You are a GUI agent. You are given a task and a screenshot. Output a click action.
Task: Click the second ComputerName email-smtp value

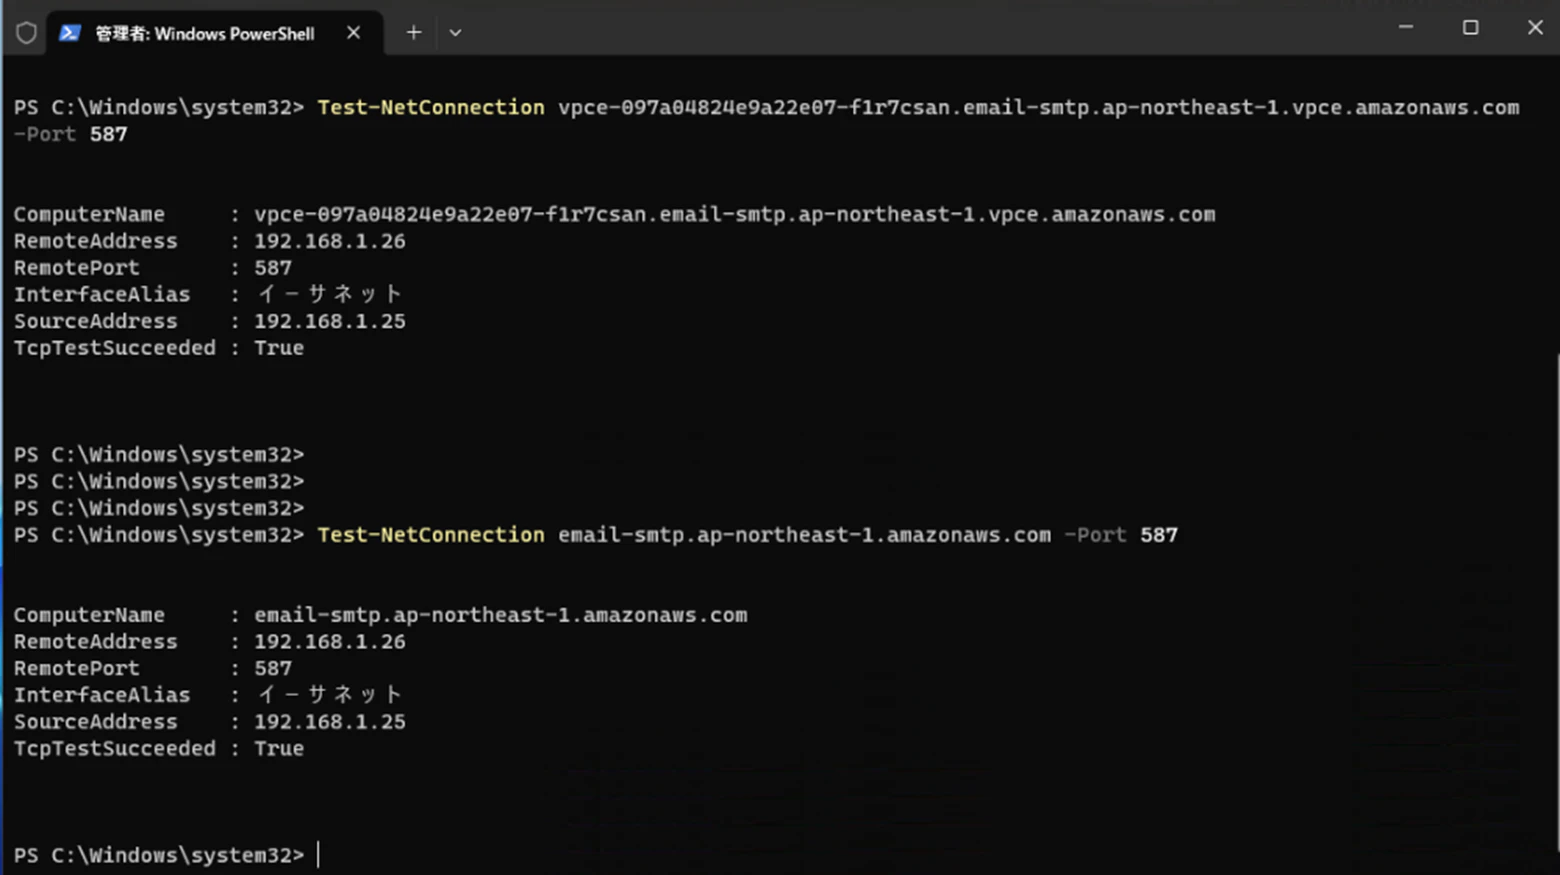(500, 615)
